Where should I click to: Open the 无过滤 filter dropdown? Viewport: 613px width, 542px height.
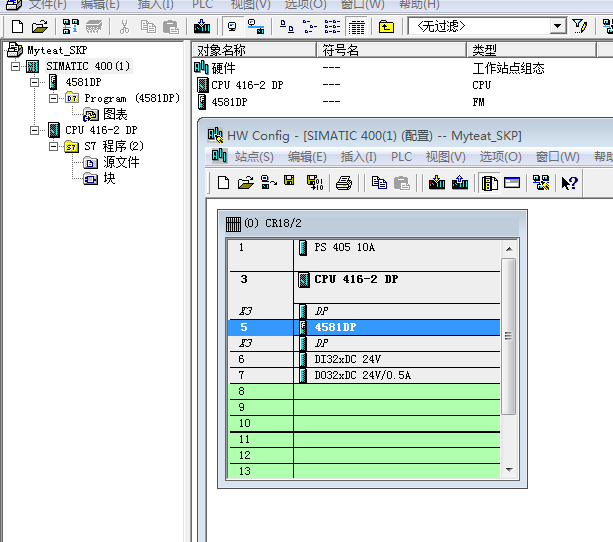(x=557, y=27)
